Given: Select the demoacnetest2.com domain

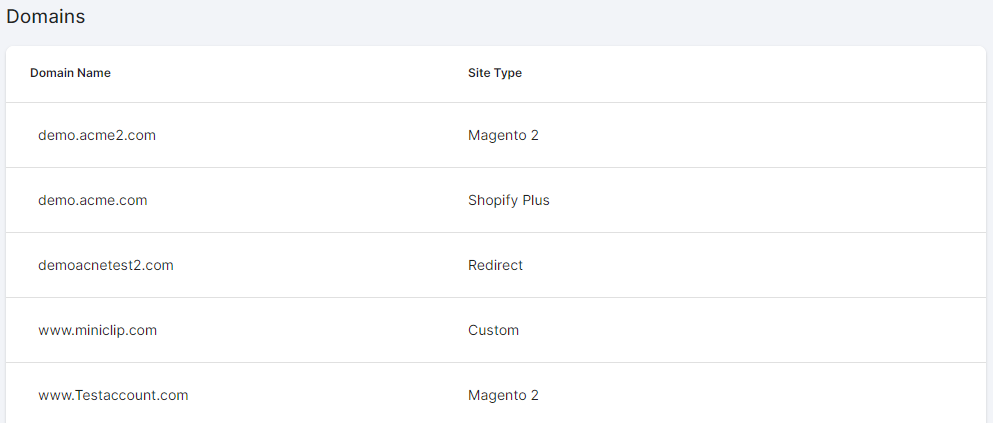Looking at the screenshot, I should [106, 265].
